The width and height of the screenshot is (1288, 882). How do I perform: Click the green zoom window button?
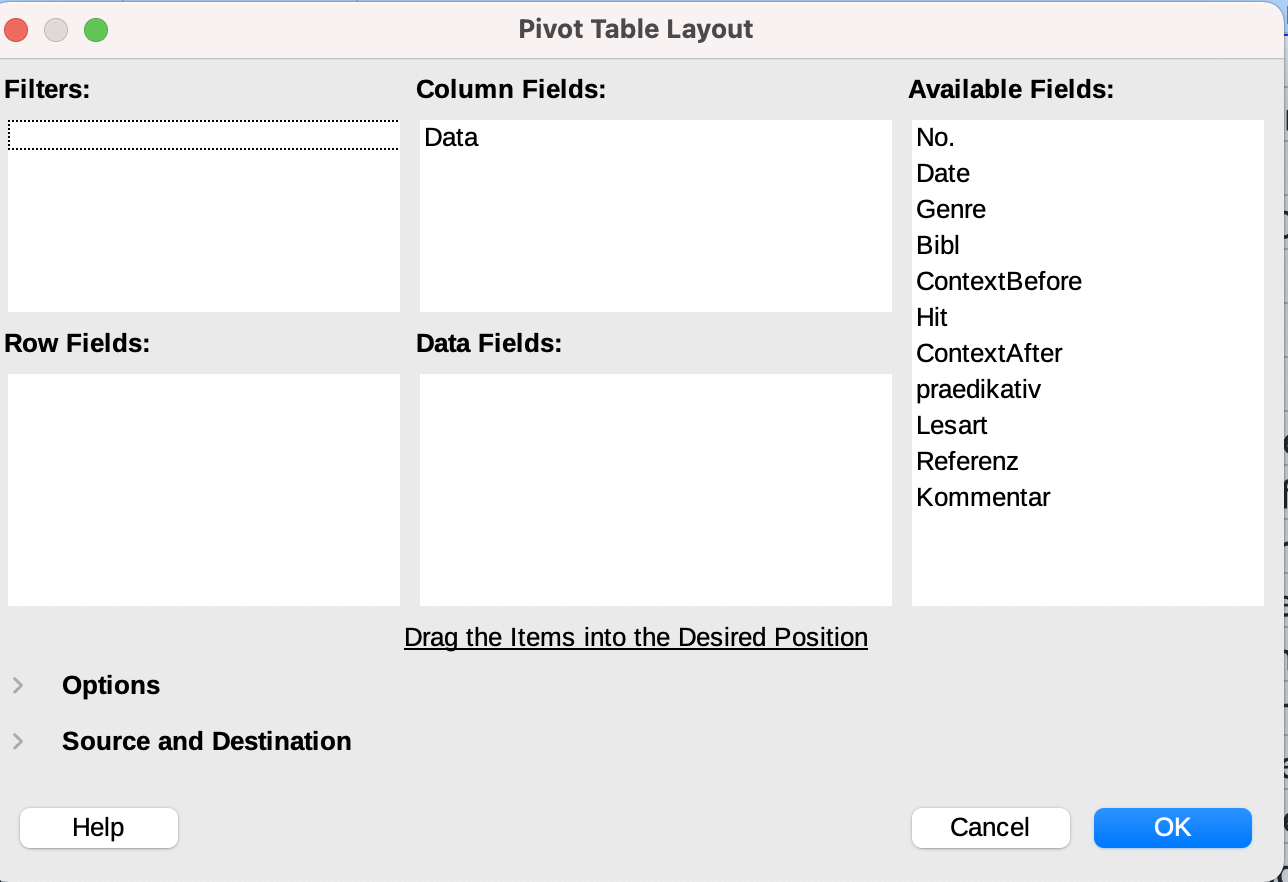pyautogui.click(x=96, y=30)
